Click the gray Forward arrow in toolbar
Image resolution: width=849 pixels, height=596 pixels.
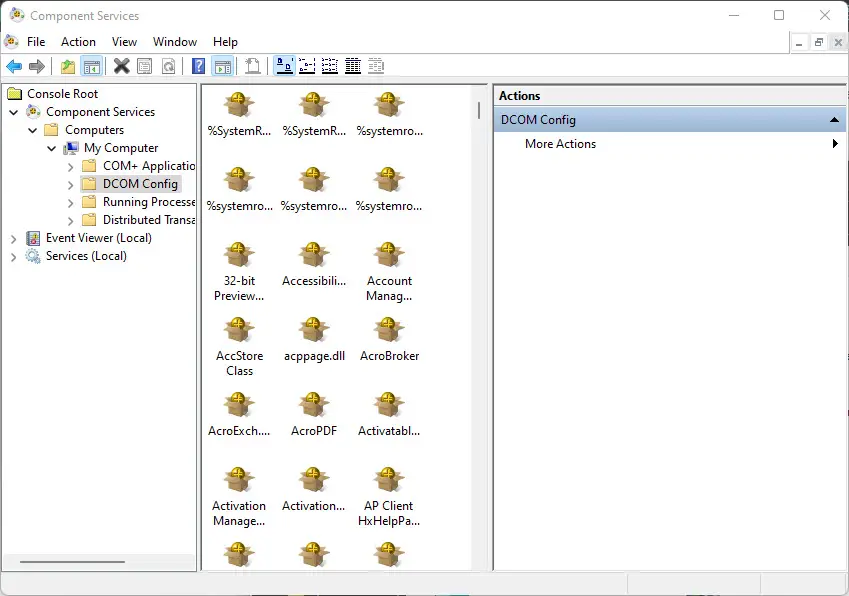click(36, 67)
